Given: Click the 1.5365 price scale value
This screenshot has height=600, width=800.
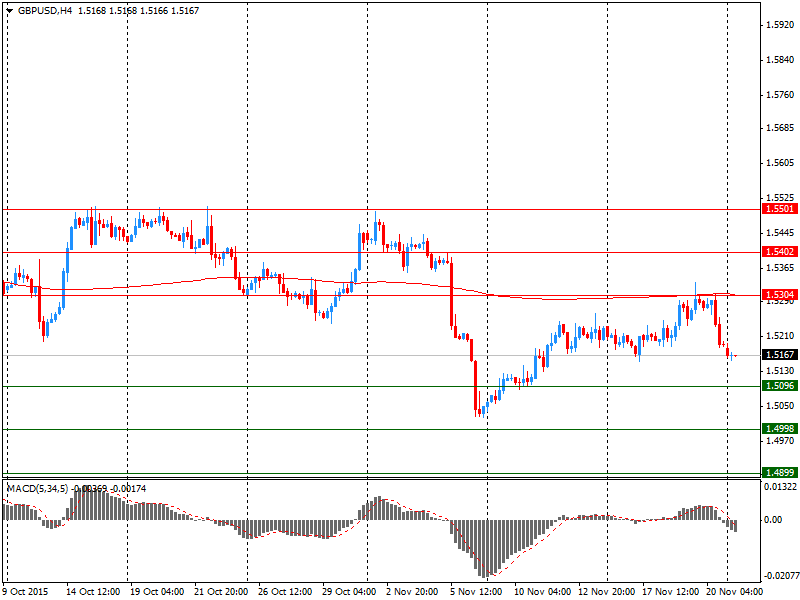Looking at the screenshot, I should click(781, 267).
